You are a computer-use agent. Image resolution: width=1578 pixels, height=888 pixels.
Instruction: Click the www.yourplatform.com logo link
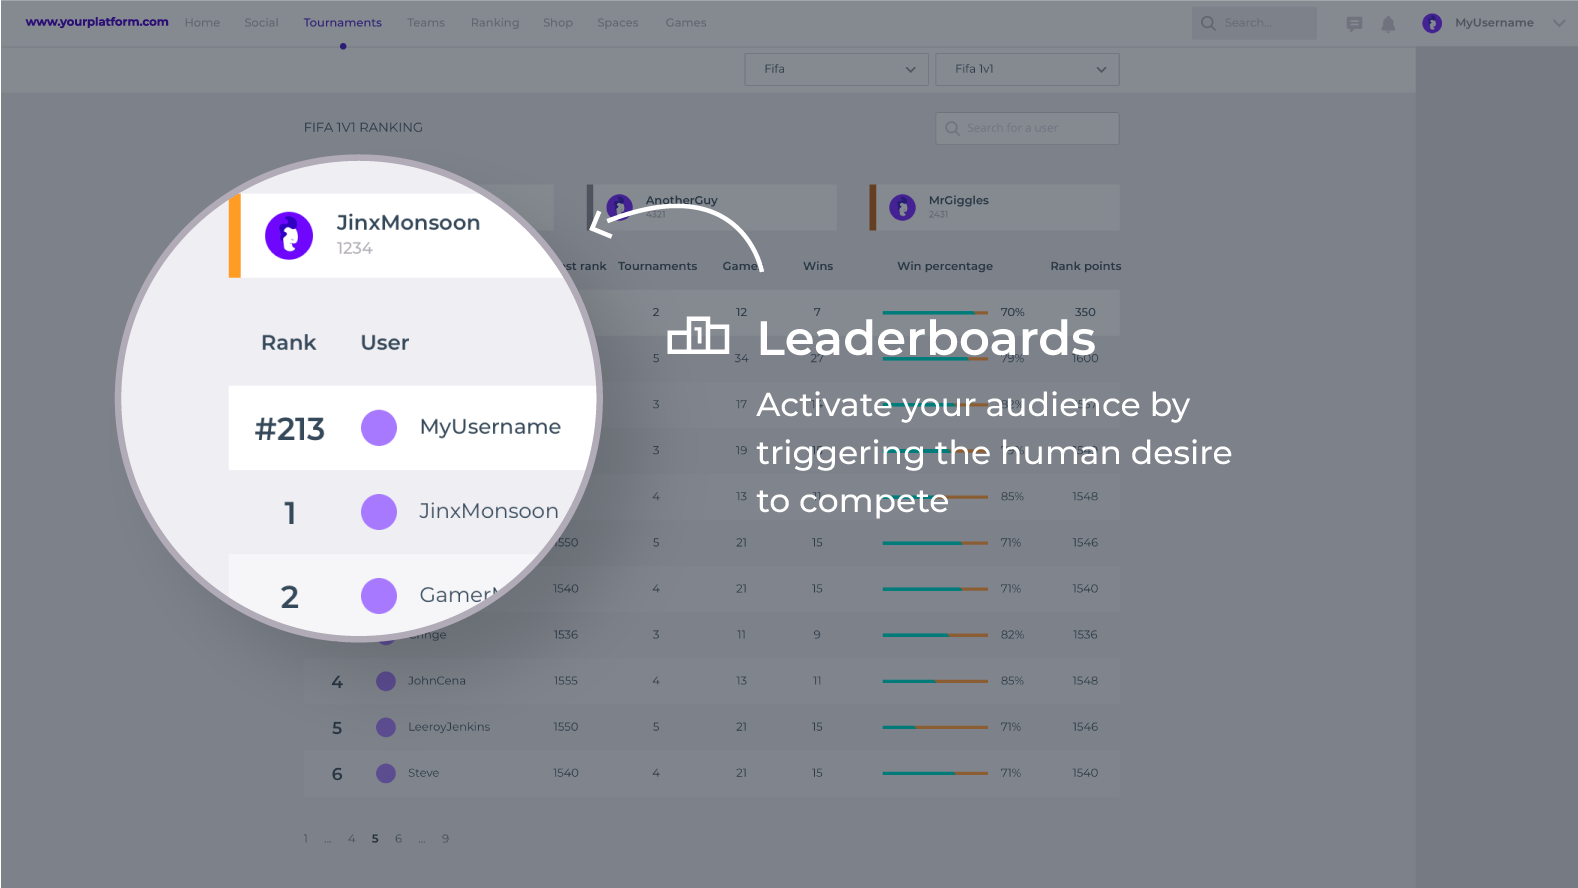pyautogui.click(x=97, y=22)
